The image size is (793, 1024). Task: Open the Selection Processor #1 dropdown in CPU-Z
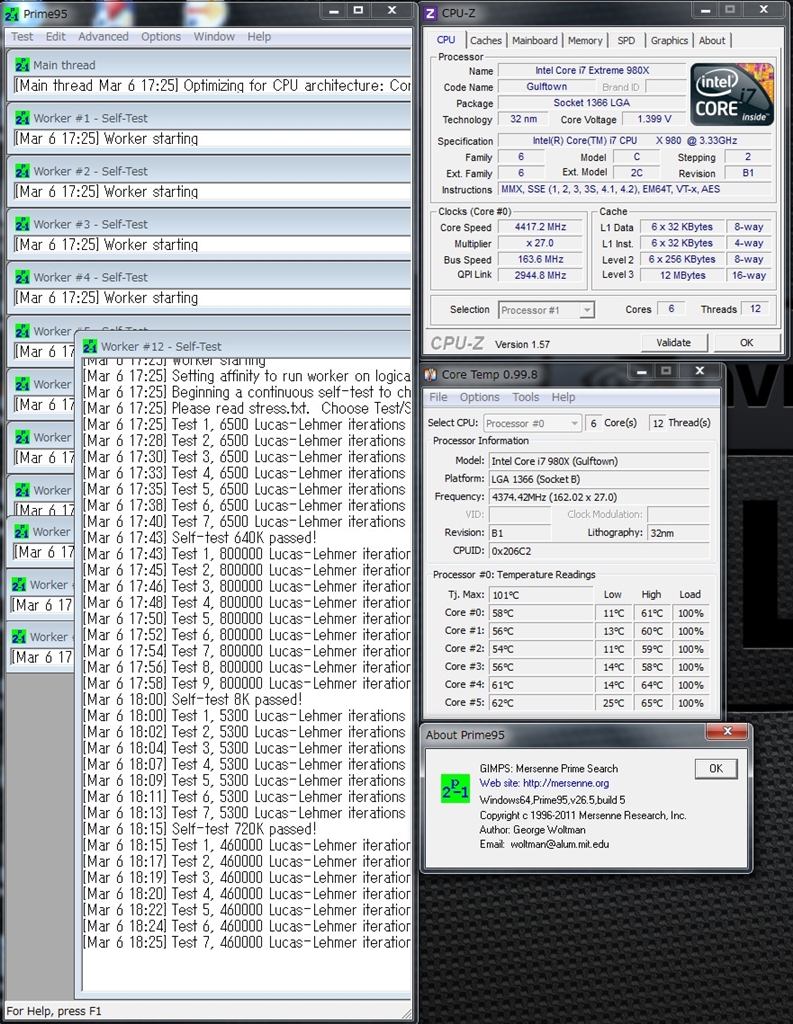(x=546, y=310)
